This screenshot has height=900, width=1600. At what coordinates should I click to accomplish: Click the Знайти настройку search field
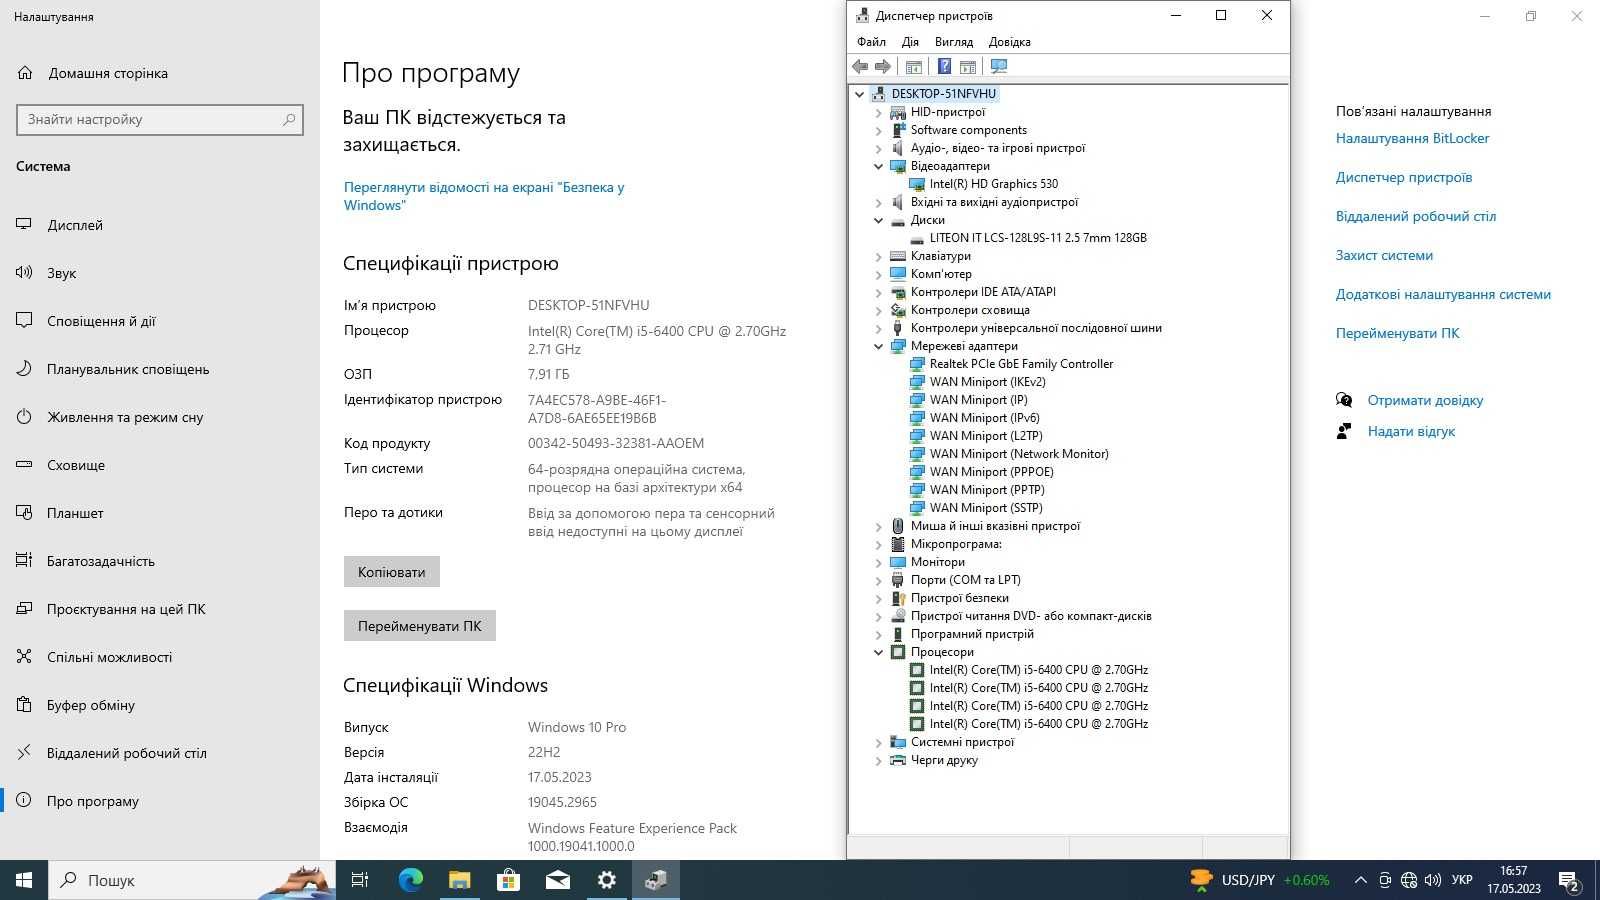pyautogui.click(x=160, y=119)
